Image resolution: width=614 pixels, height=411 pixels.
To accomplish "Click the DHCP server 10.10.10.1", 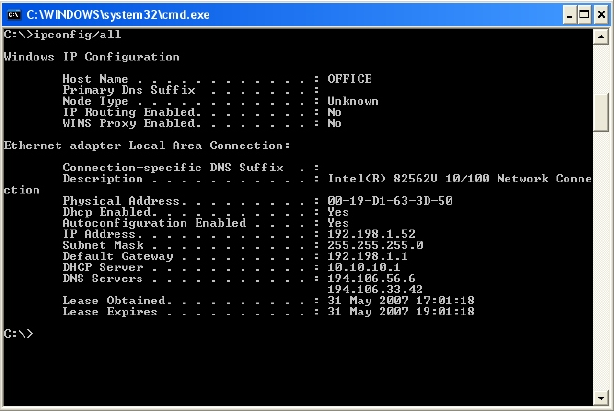I will (364, 267).
